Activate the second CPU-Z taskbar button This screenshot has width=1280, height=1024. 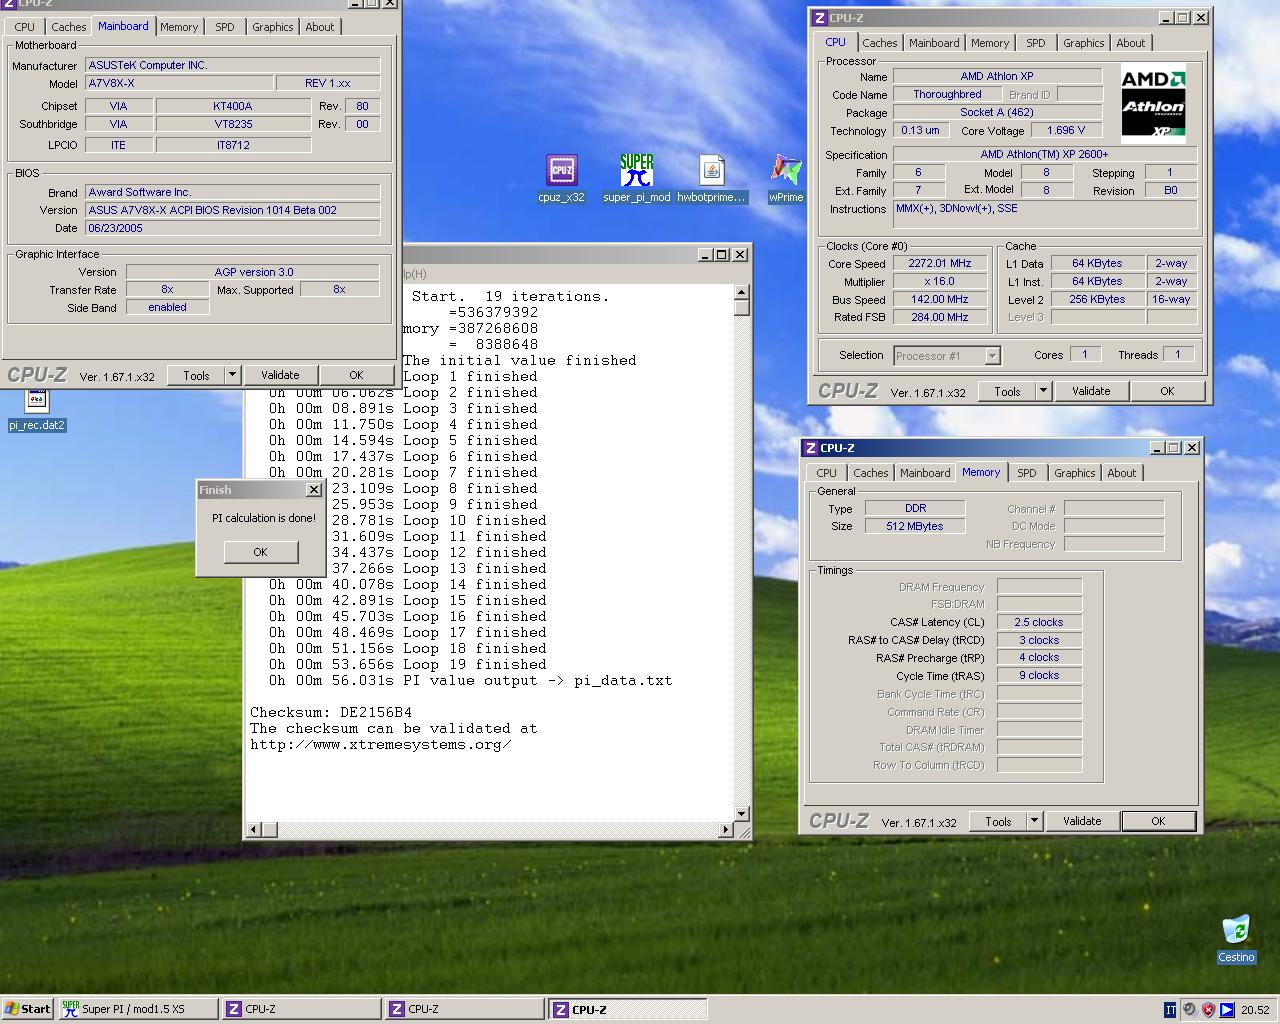(465, 1009)
